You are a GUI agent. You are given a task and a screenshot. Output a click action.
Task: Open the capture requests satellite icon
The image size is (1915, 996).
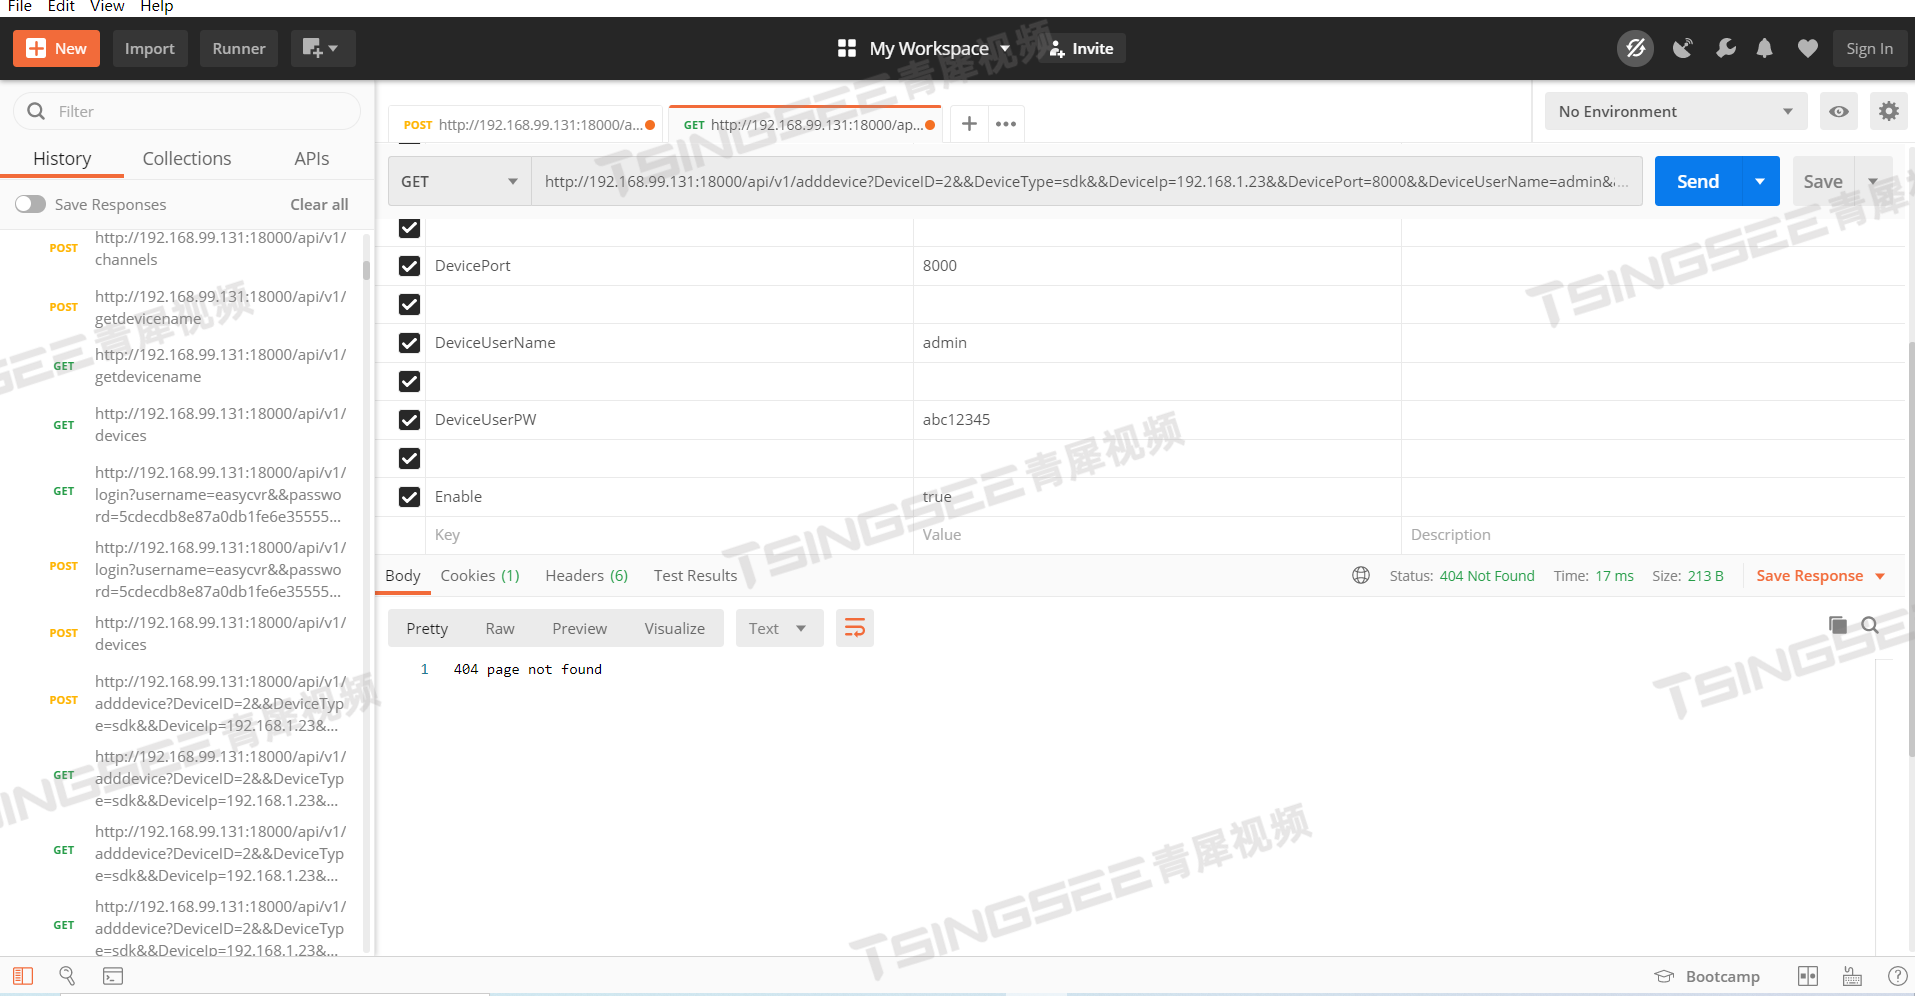1682,48
